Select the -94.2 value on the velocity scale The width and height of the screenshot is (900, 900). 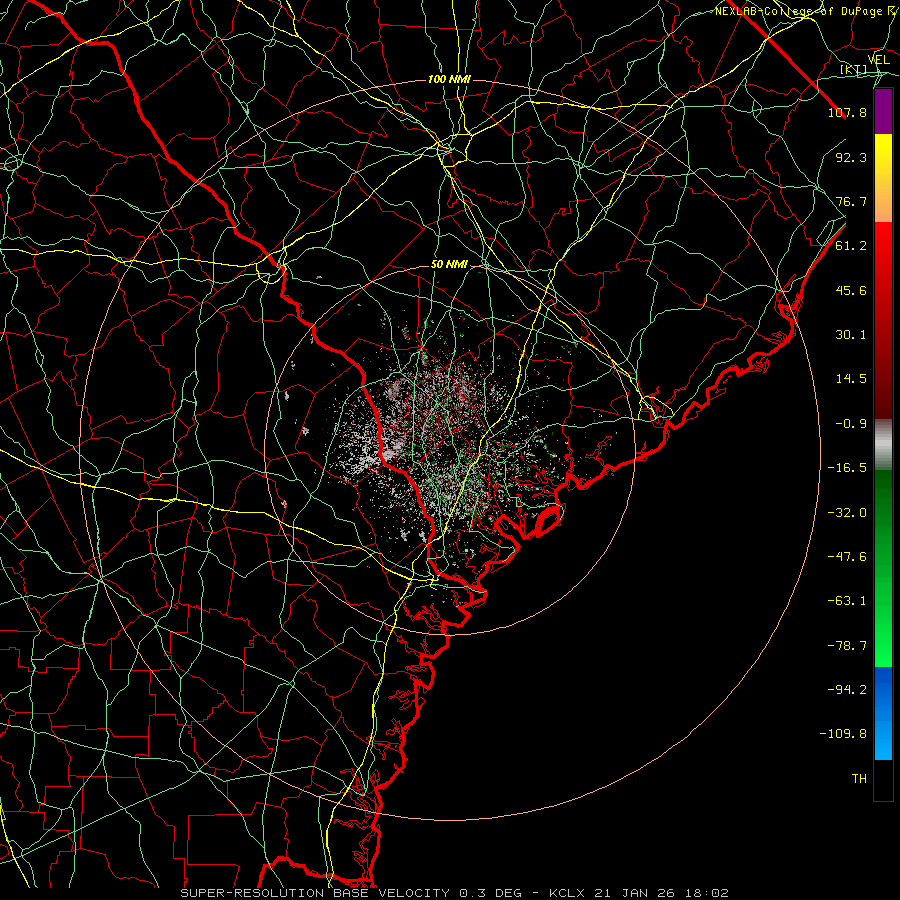[x=847, y=690]
